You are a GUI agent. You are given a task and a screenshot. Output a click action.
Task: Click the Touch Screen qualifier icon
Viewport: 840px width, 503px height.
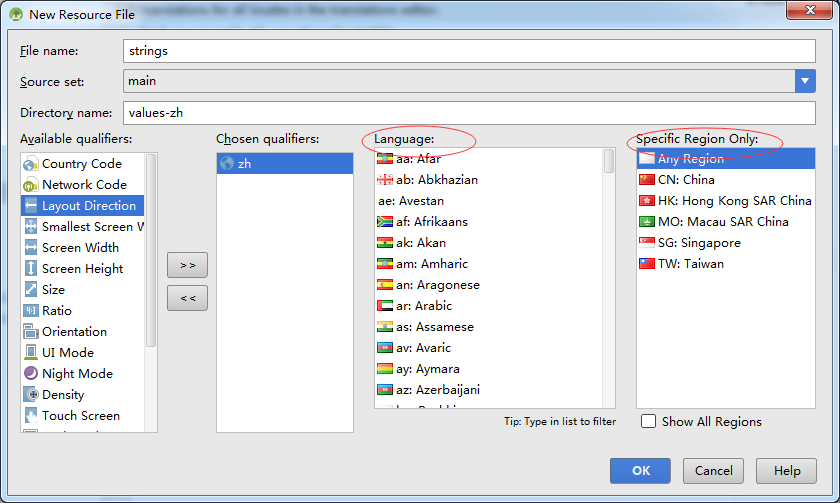[x=30, y=416]
